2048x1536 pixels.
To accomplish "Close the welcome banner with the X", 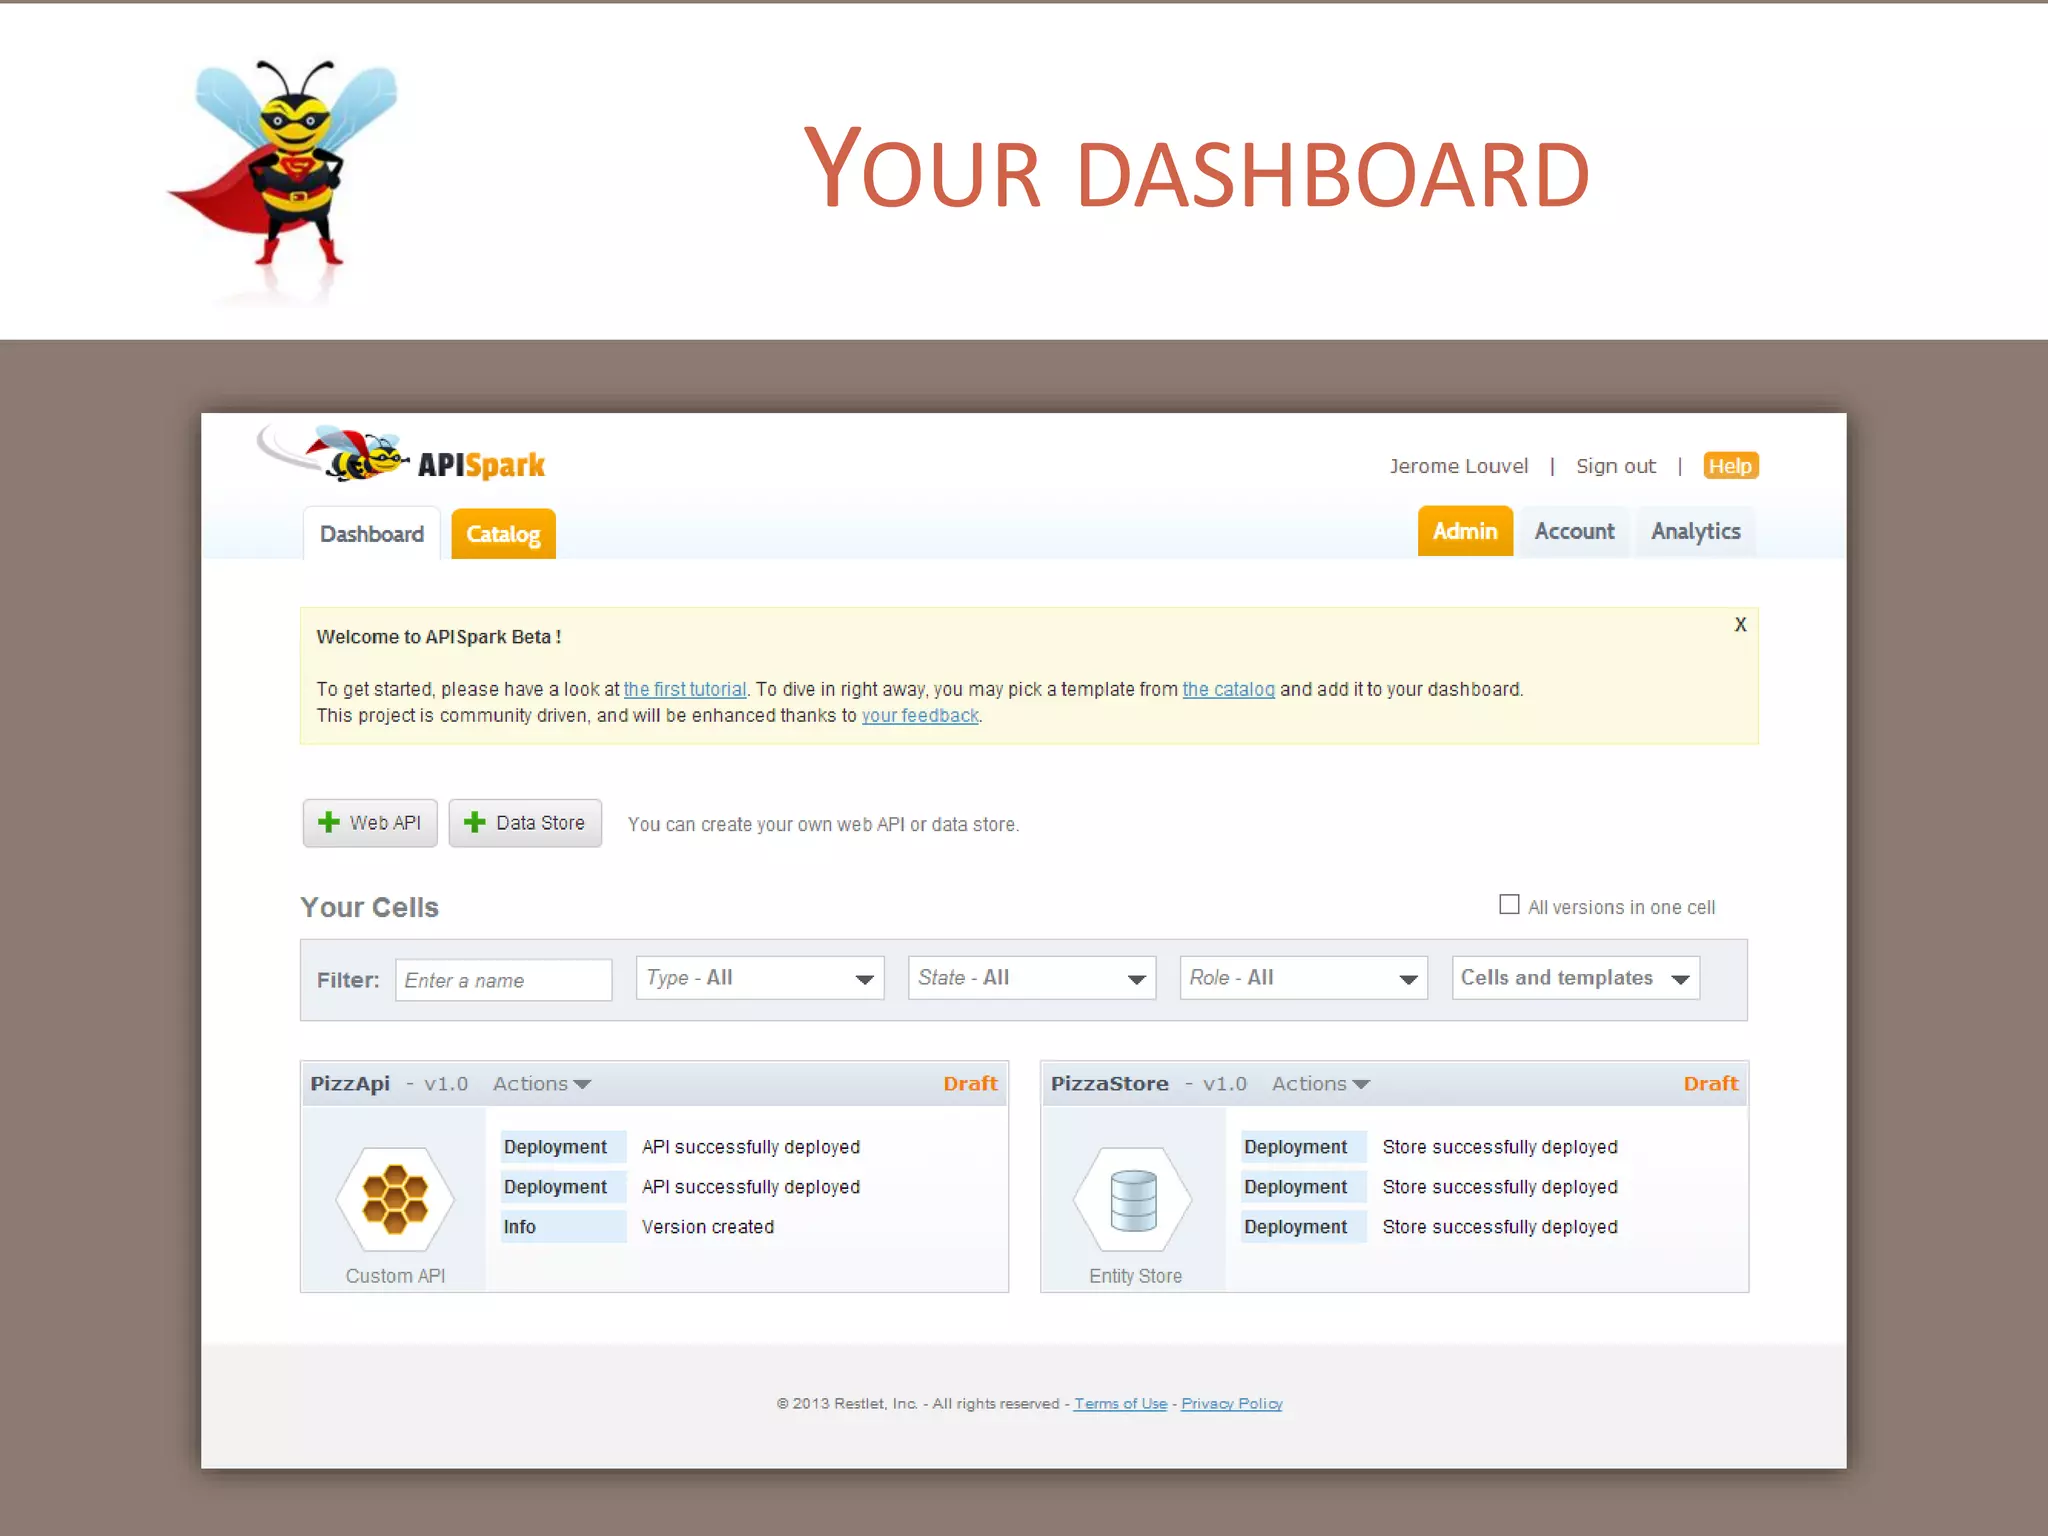I will [1740, 625].
